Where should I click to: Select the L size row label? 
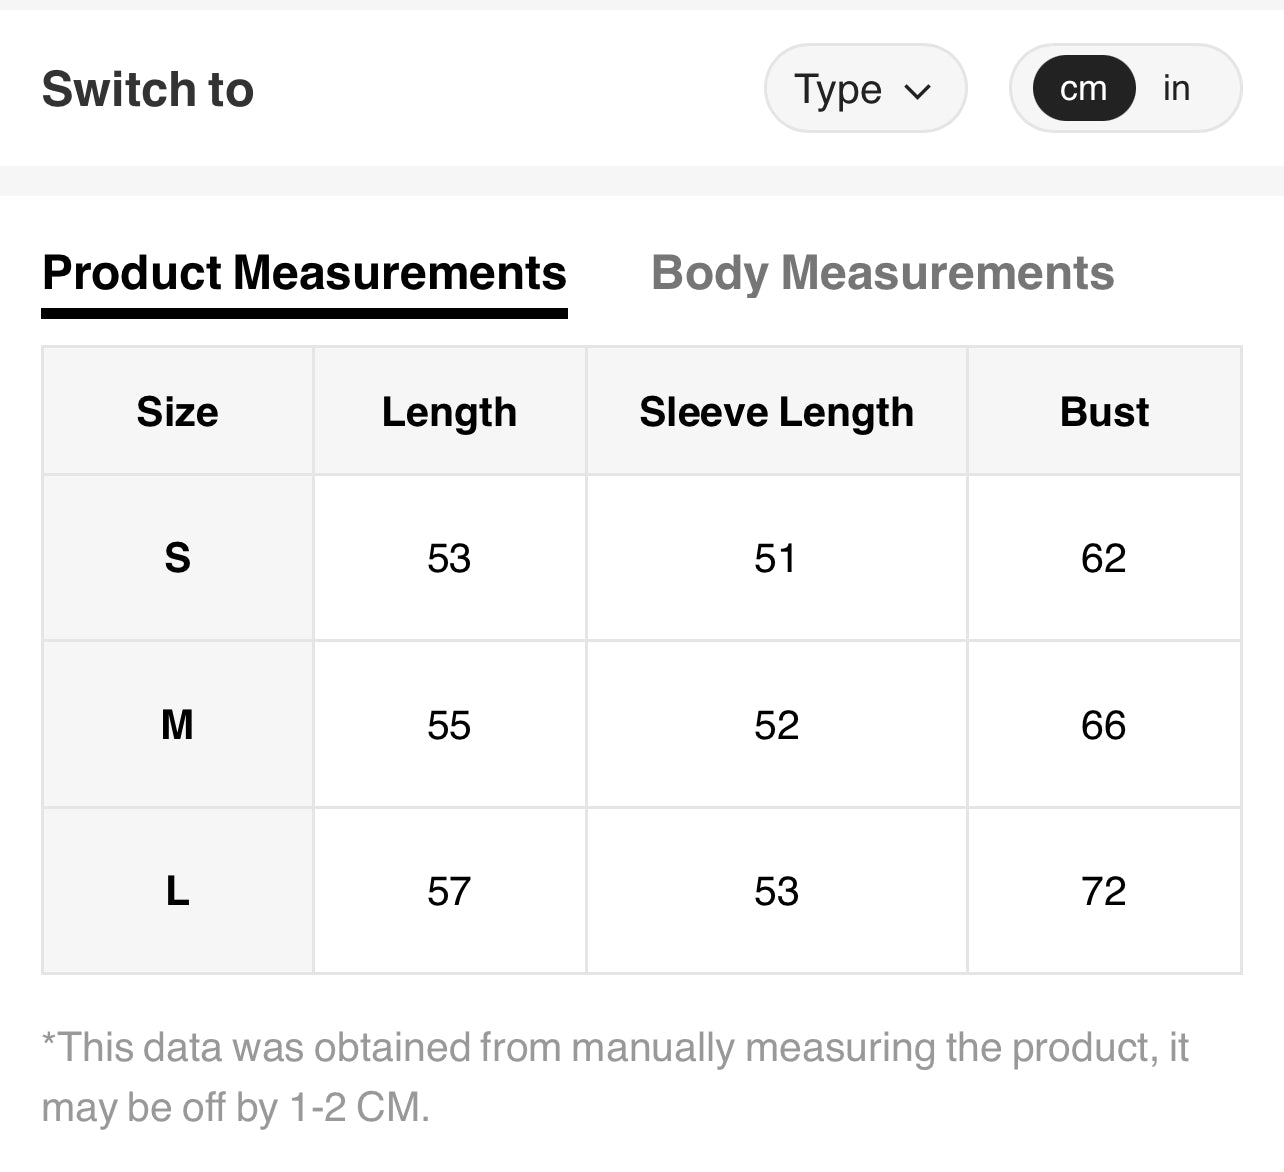point(177,891)
